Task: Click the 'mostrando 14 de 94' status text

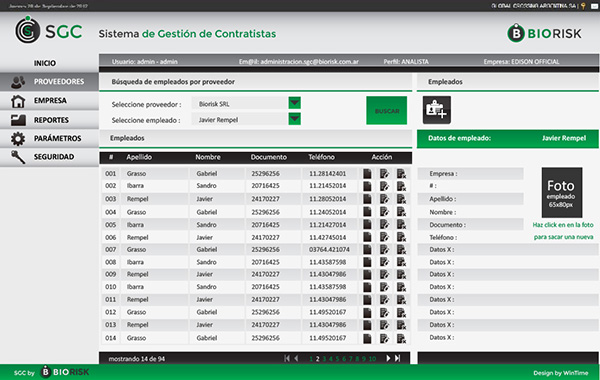Action: click(x=137, y=359)
